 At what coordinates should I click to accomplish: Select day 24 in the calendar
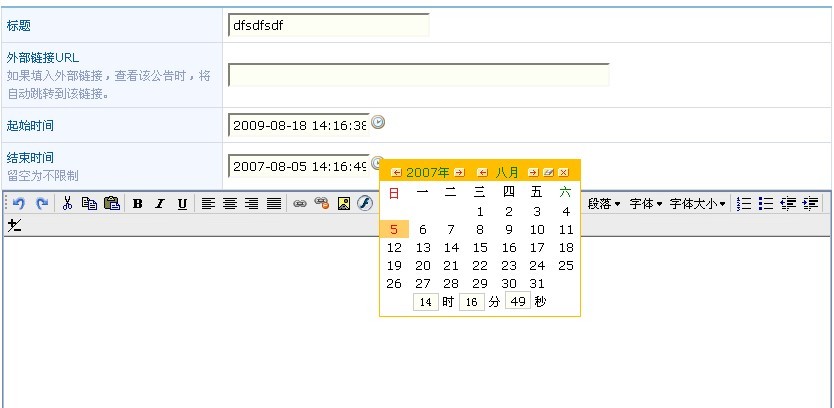537,265
